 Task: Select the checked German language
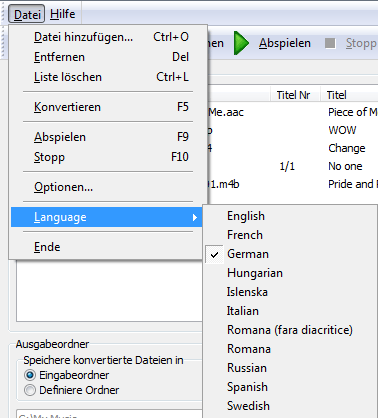point(290,254)
